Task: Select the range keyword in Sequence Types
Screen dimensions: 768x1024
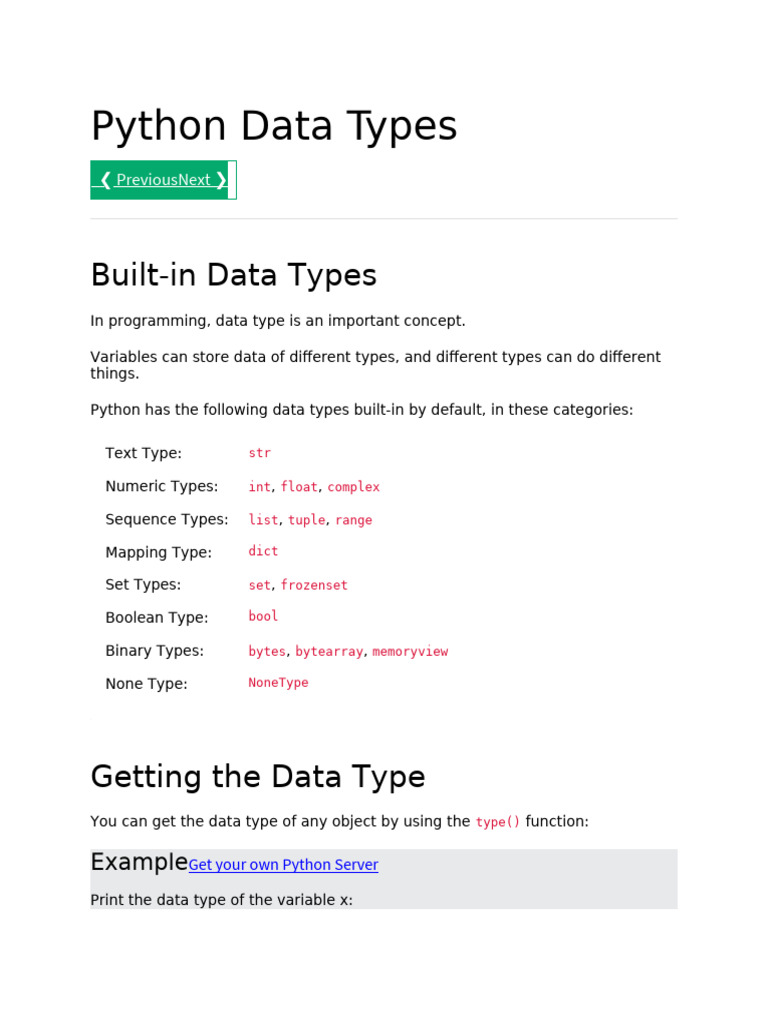Action: (x=353, y=520)
